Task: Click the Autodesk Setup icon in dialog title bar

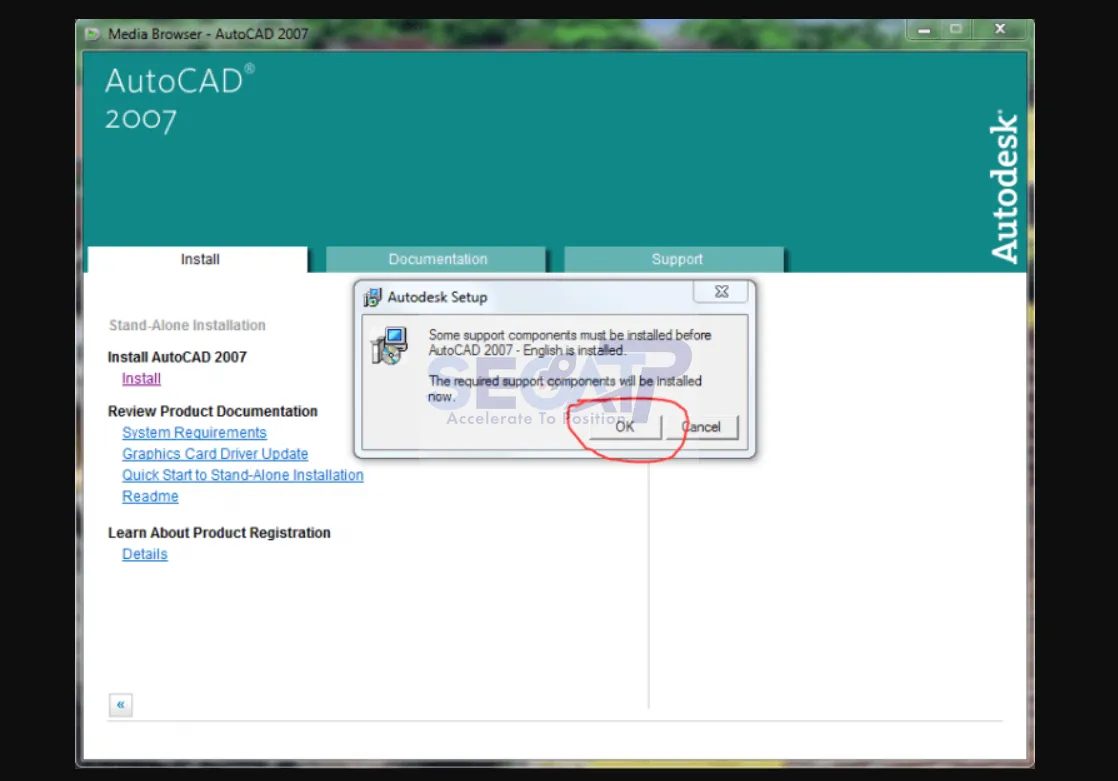Action: tap(373, 296)
